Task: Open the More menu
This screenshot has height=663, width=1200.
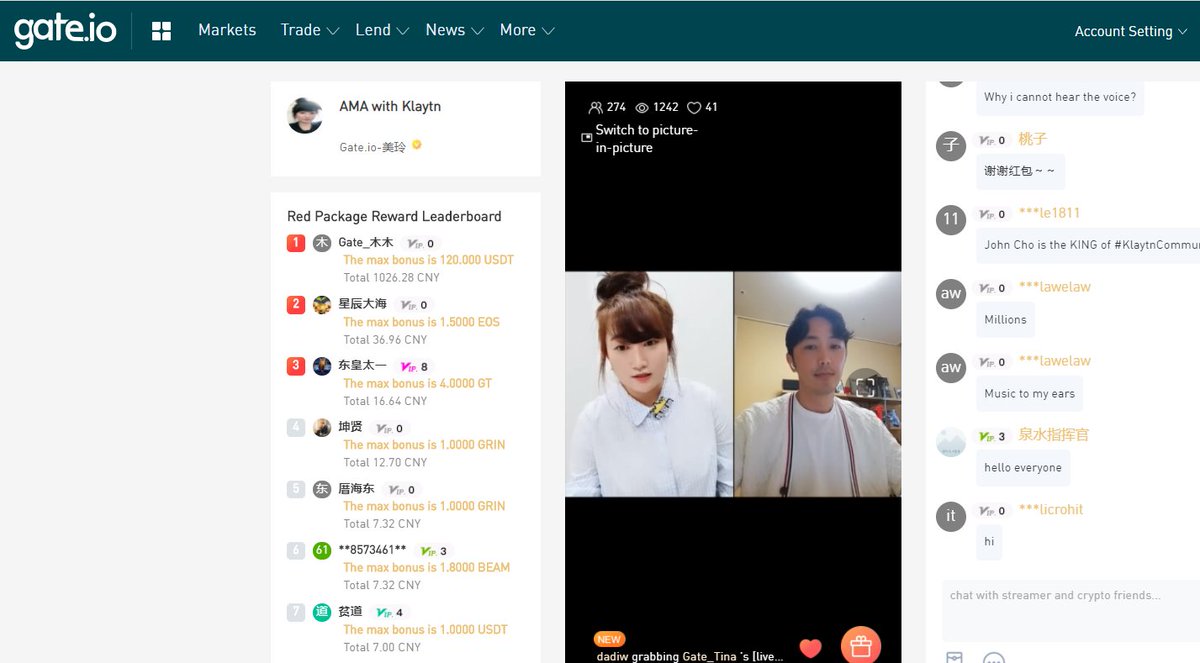Action: click(x=518, y=30)
